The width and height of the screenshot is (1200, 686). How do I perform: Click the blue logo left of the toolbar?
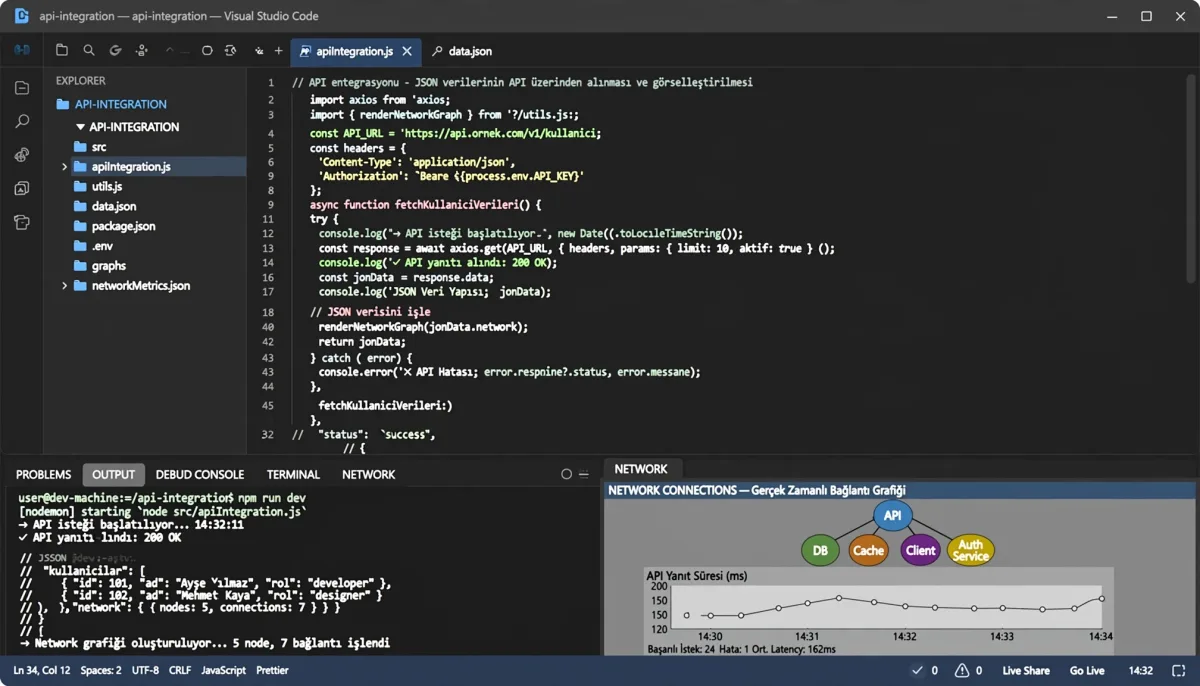coord(22,50)
